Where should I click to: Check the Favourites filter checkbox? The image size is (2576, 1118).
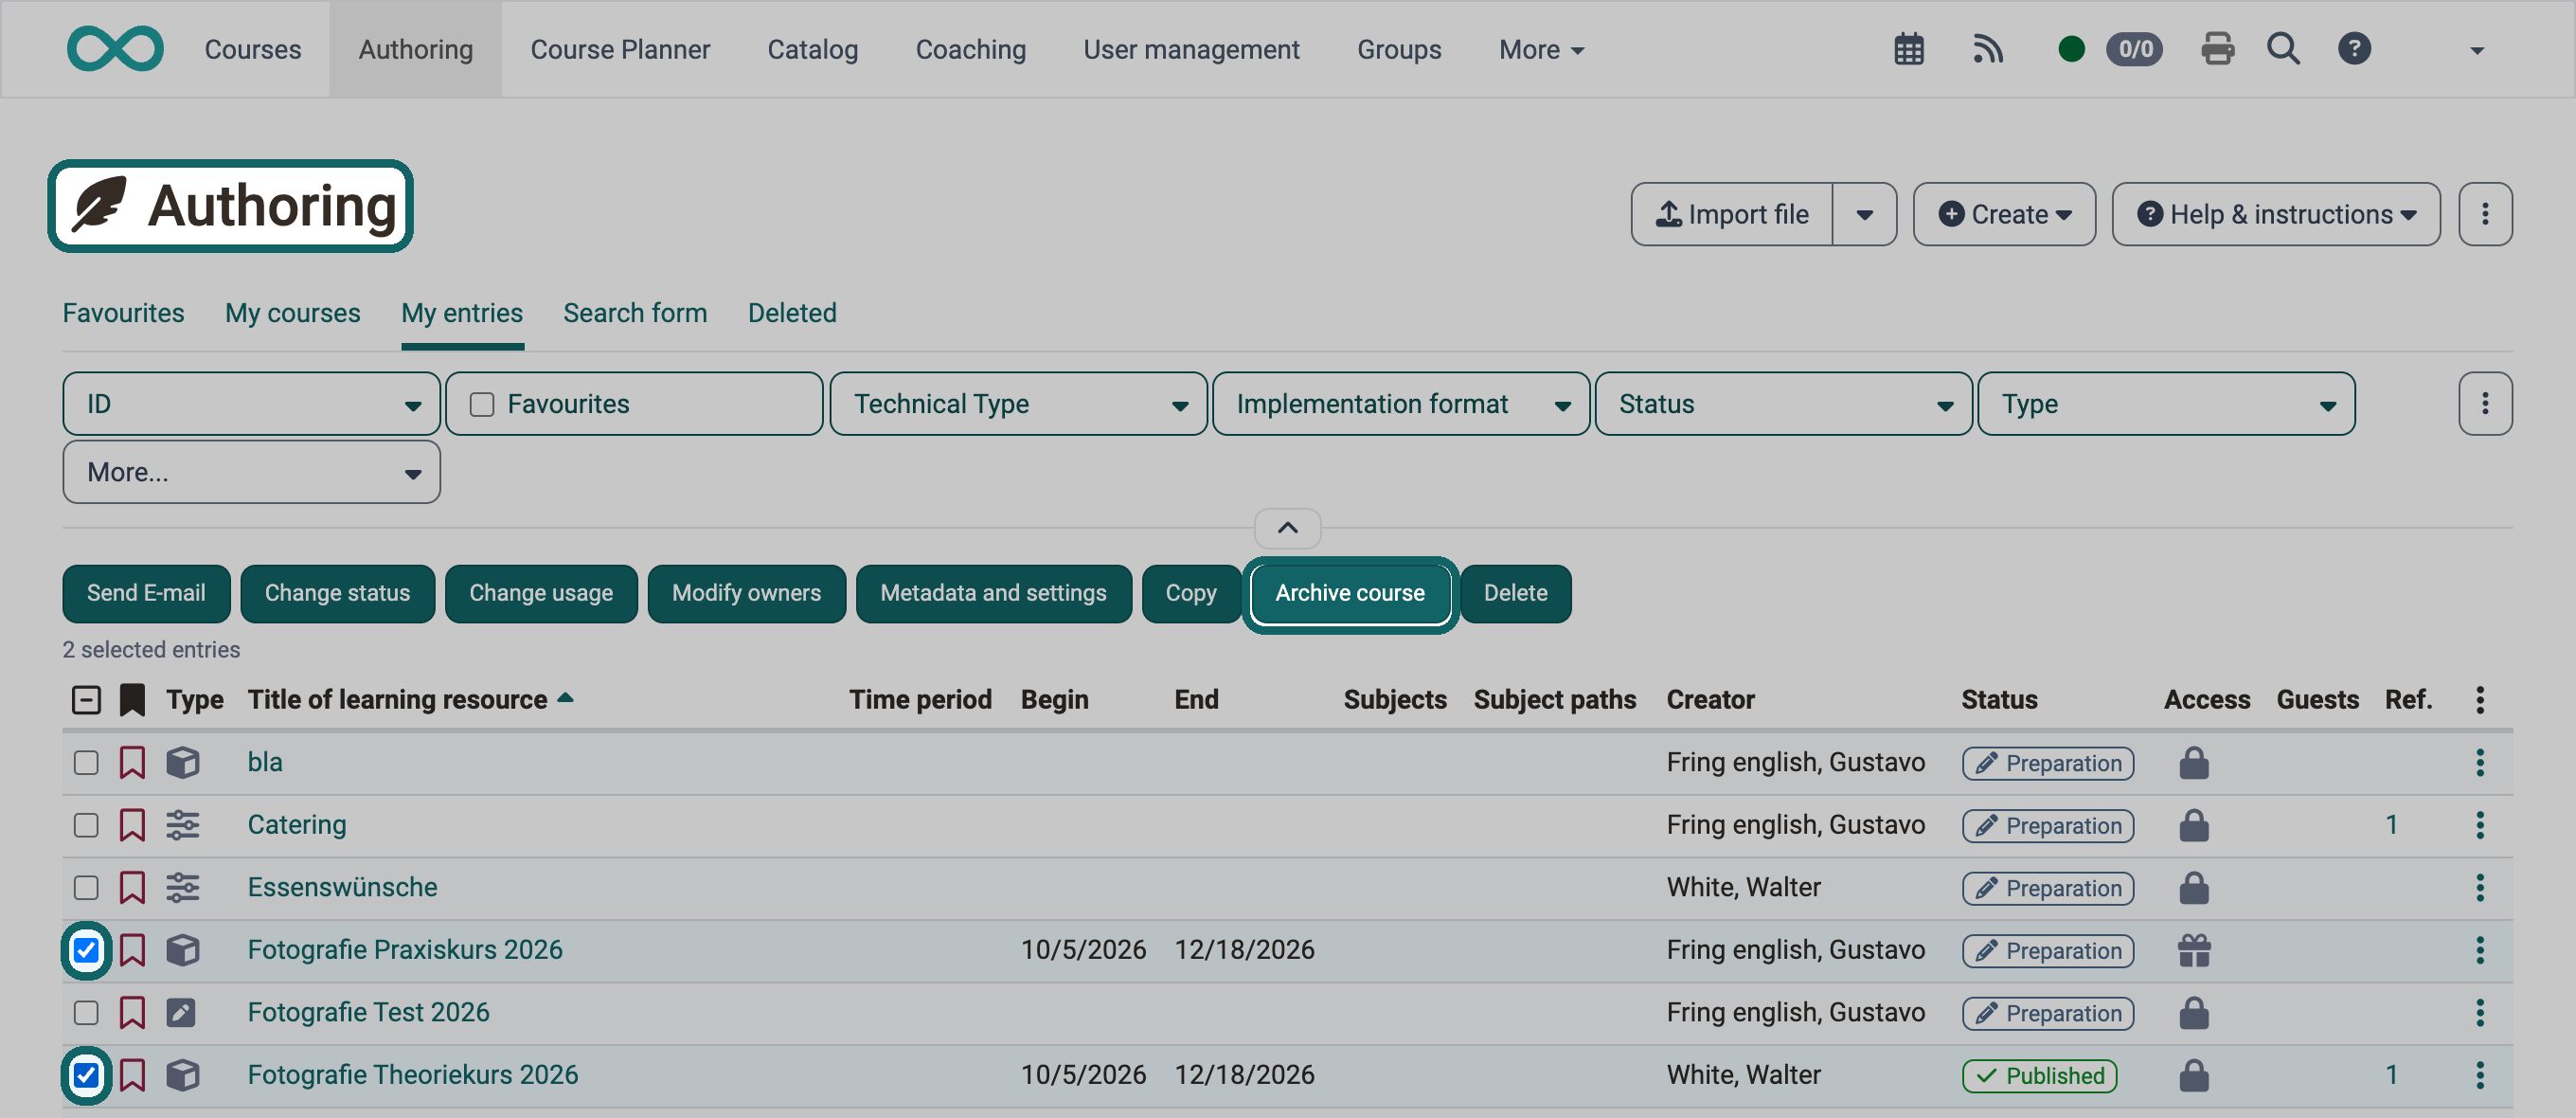click(482, 404)
